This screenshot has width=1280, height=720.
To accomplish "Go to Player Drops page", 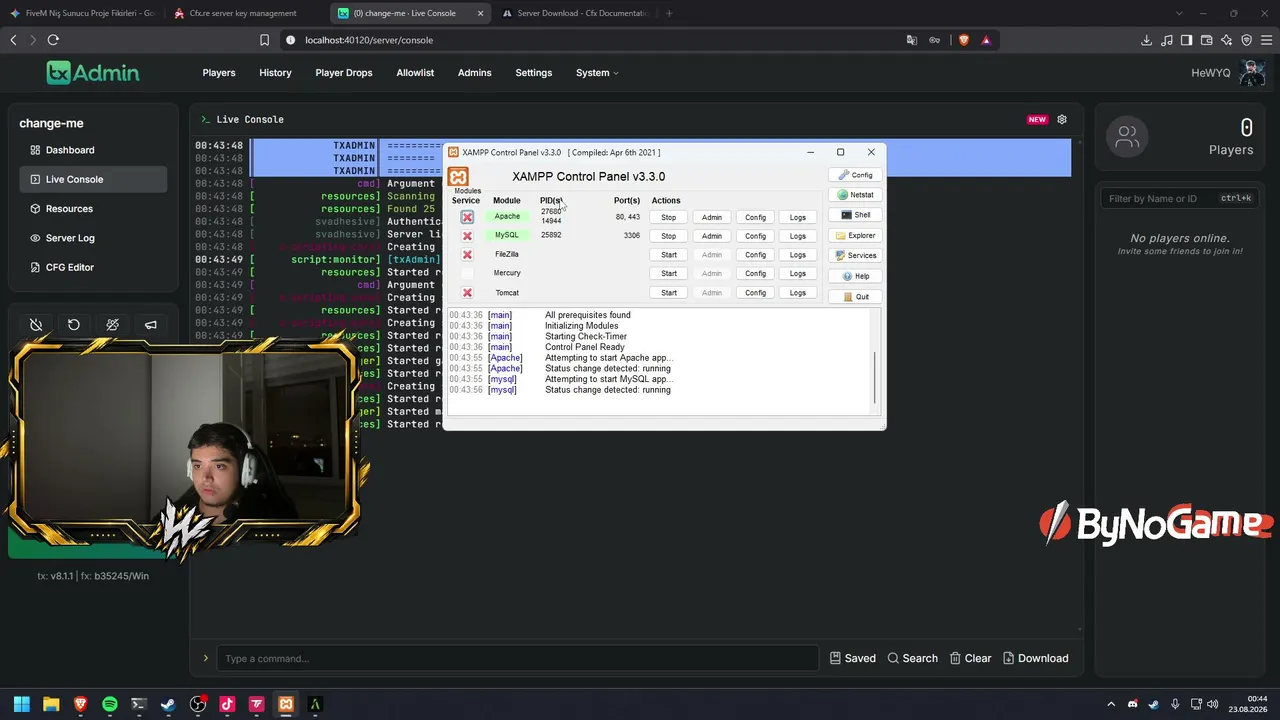I will 344,73.
